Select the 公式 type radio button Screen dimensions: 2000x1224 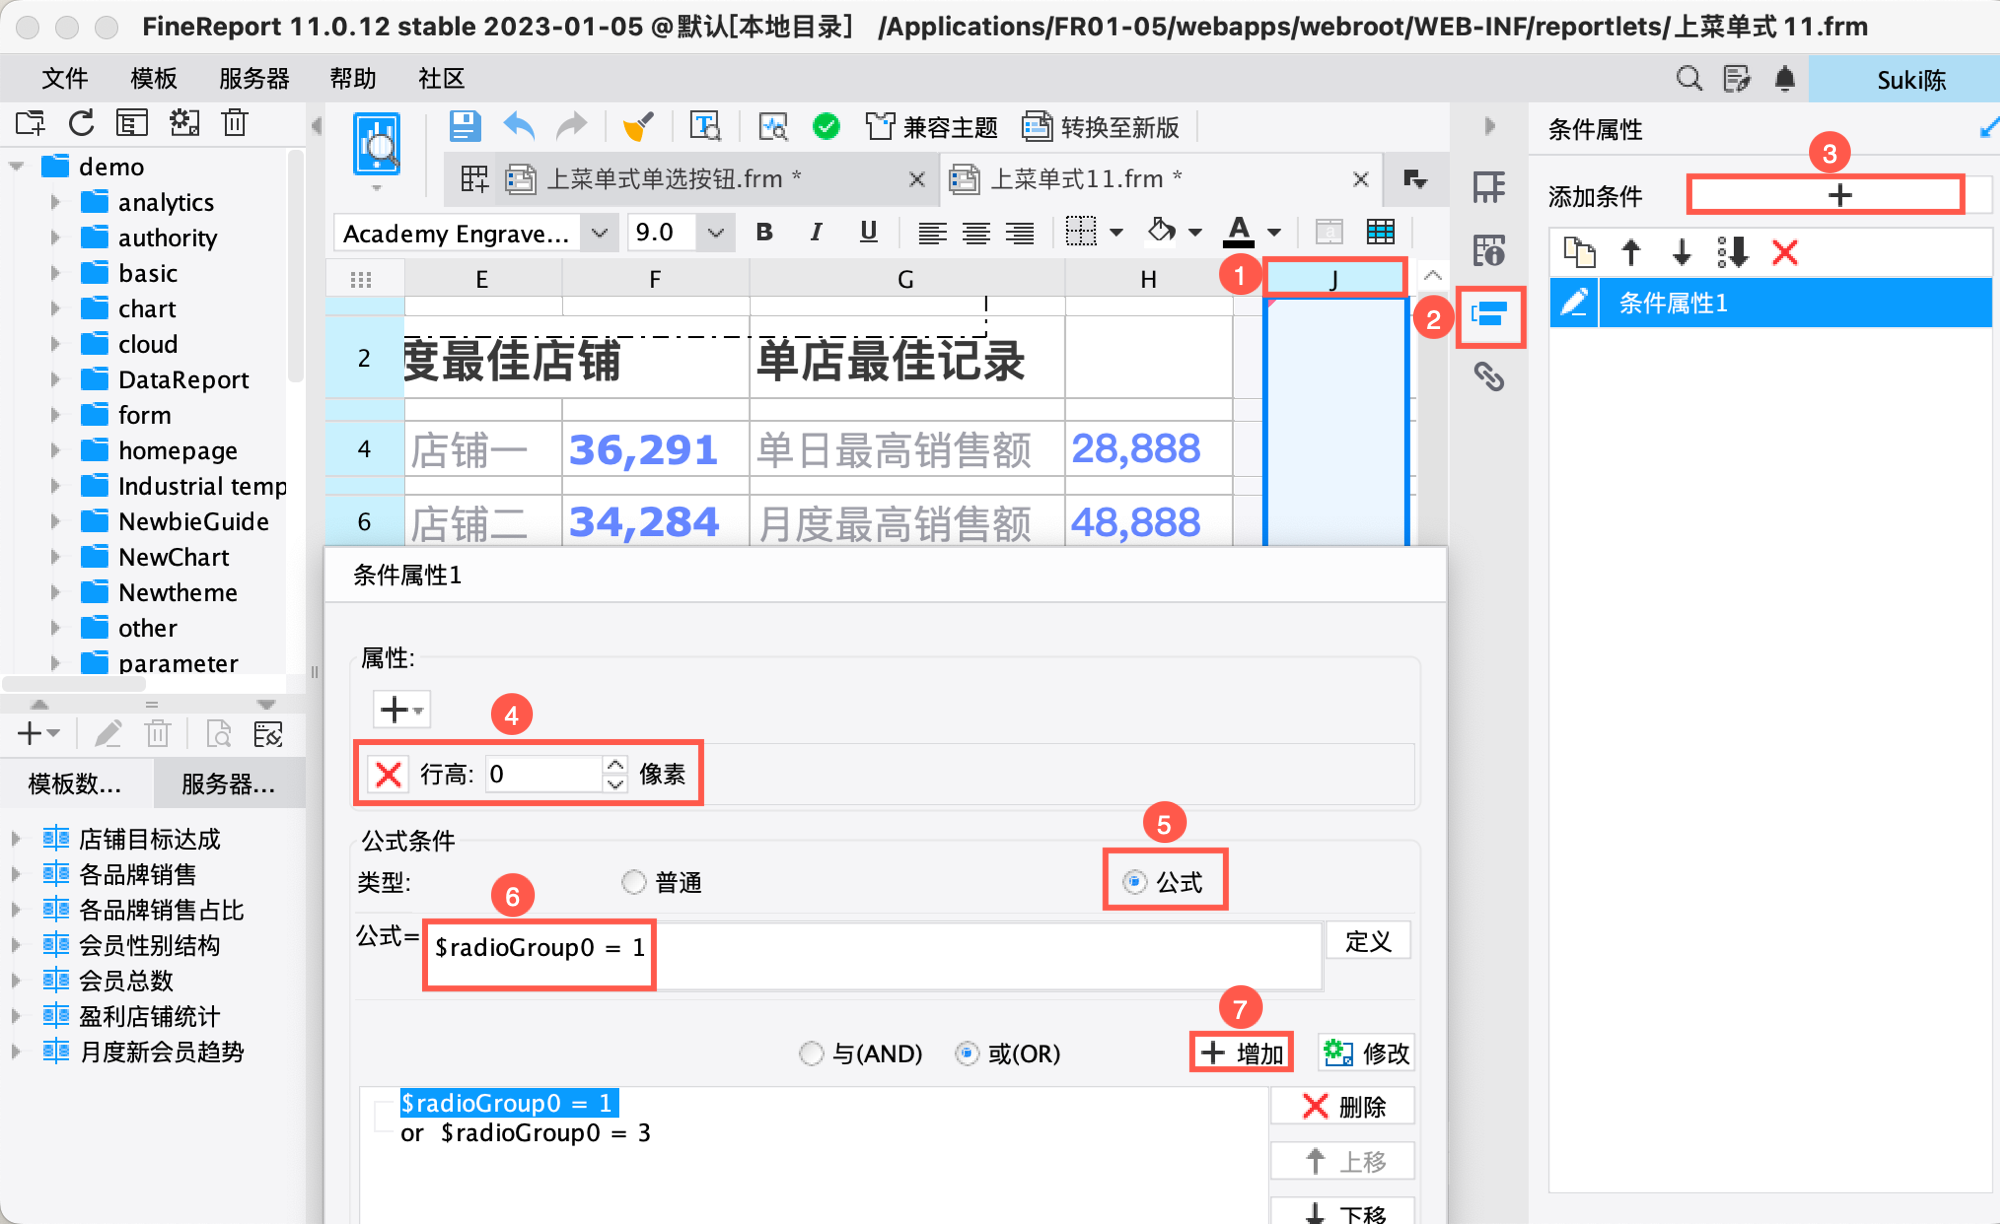pyautogui.click(x=1135, y=882)
